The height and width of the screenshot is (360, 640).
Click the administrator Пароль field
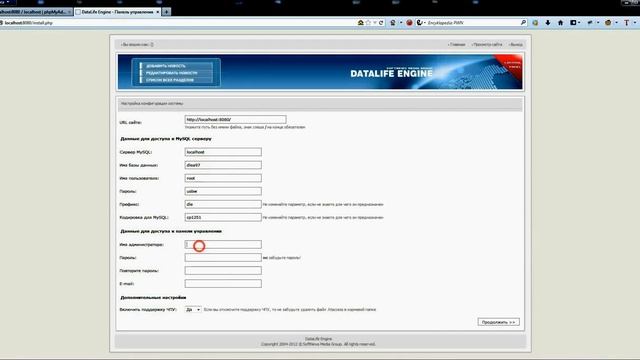(223, 257)
